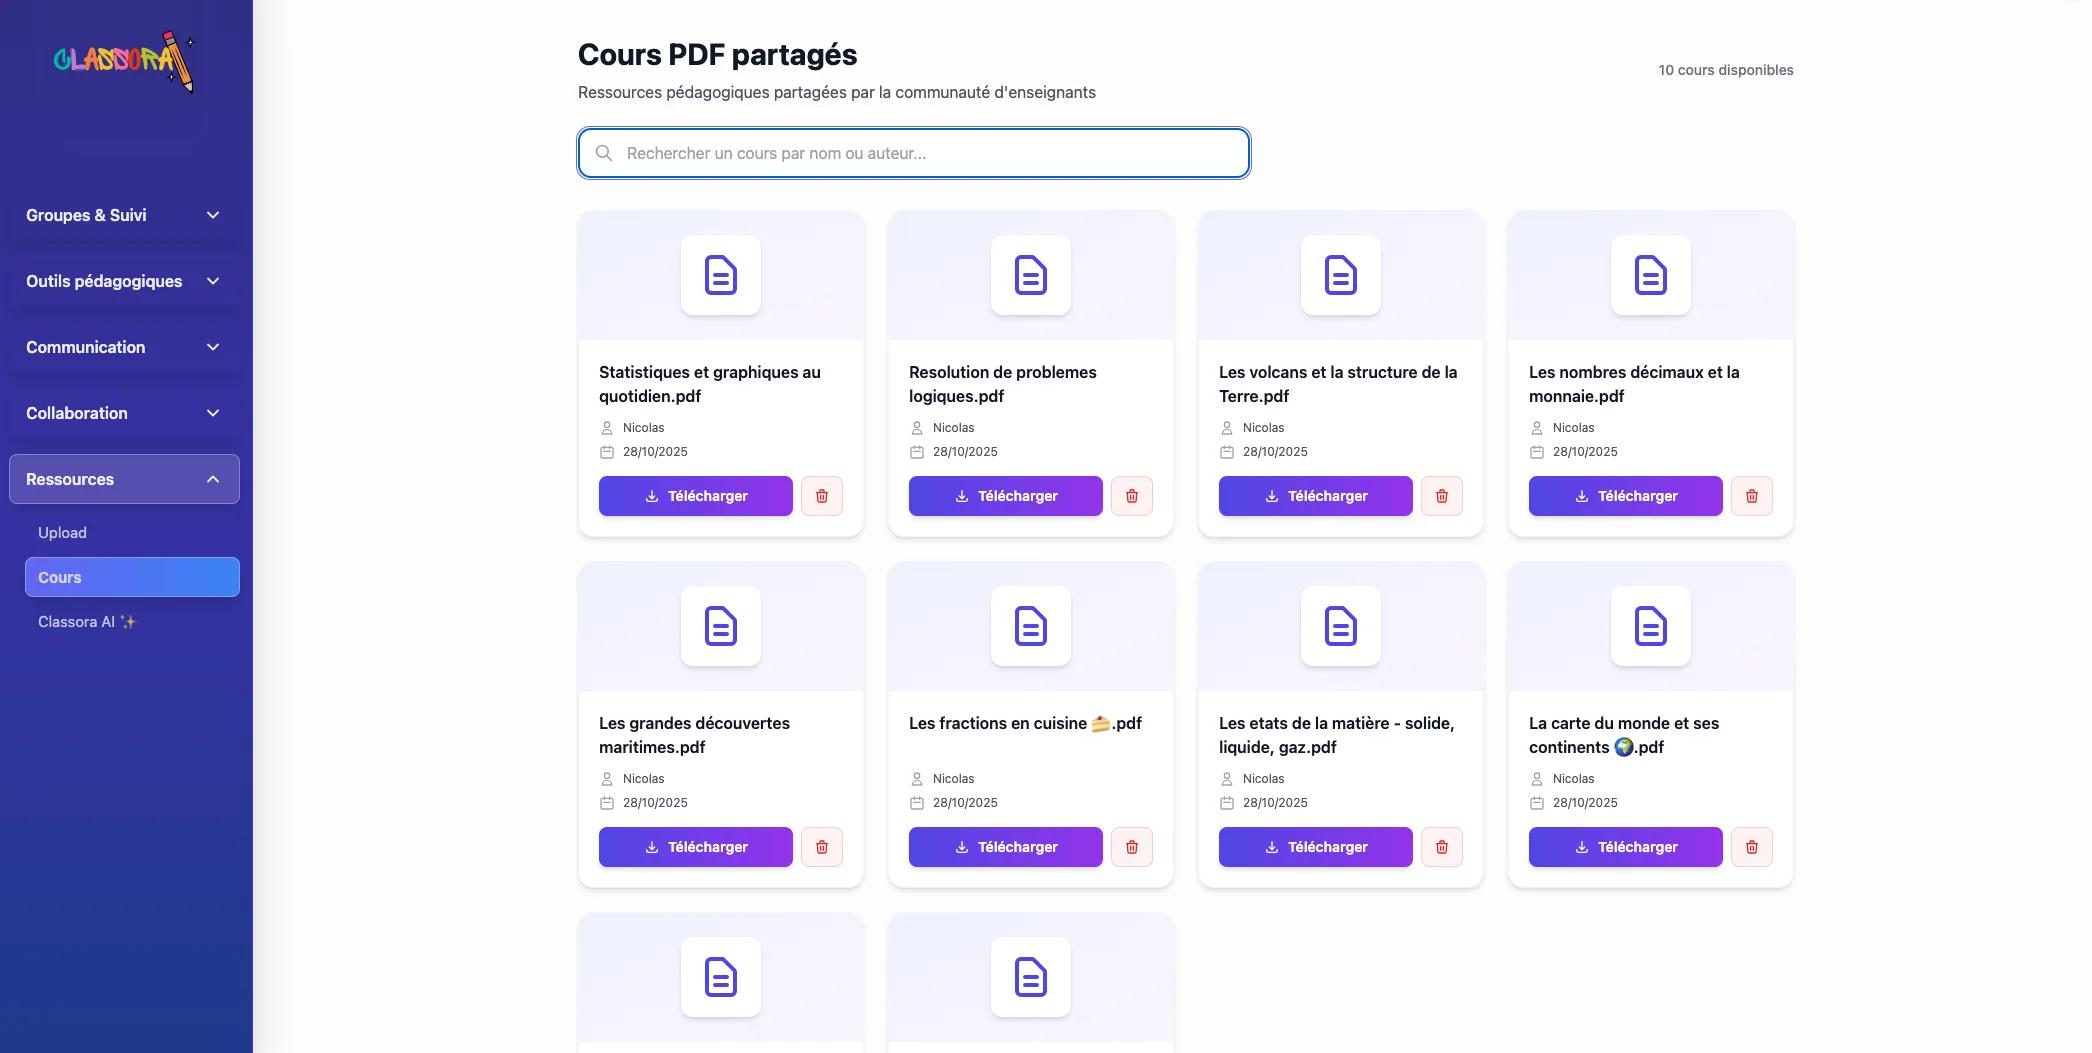Screen dimensions: 2092x1053
Task: Click the calendar icon beside 28/10/2025 on Les fractions card
Action: click(916, 802)
